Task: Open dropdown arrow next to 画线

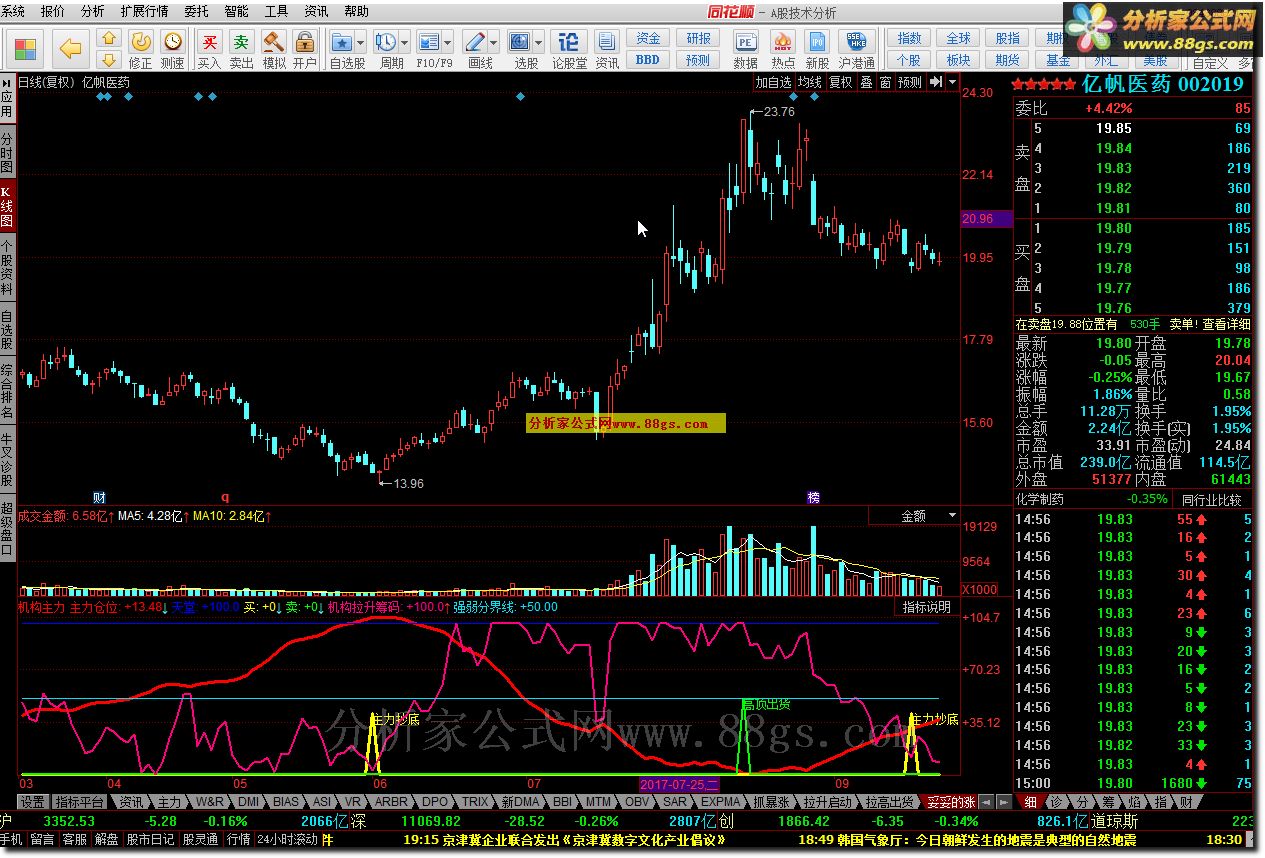Action: point(494,43)
